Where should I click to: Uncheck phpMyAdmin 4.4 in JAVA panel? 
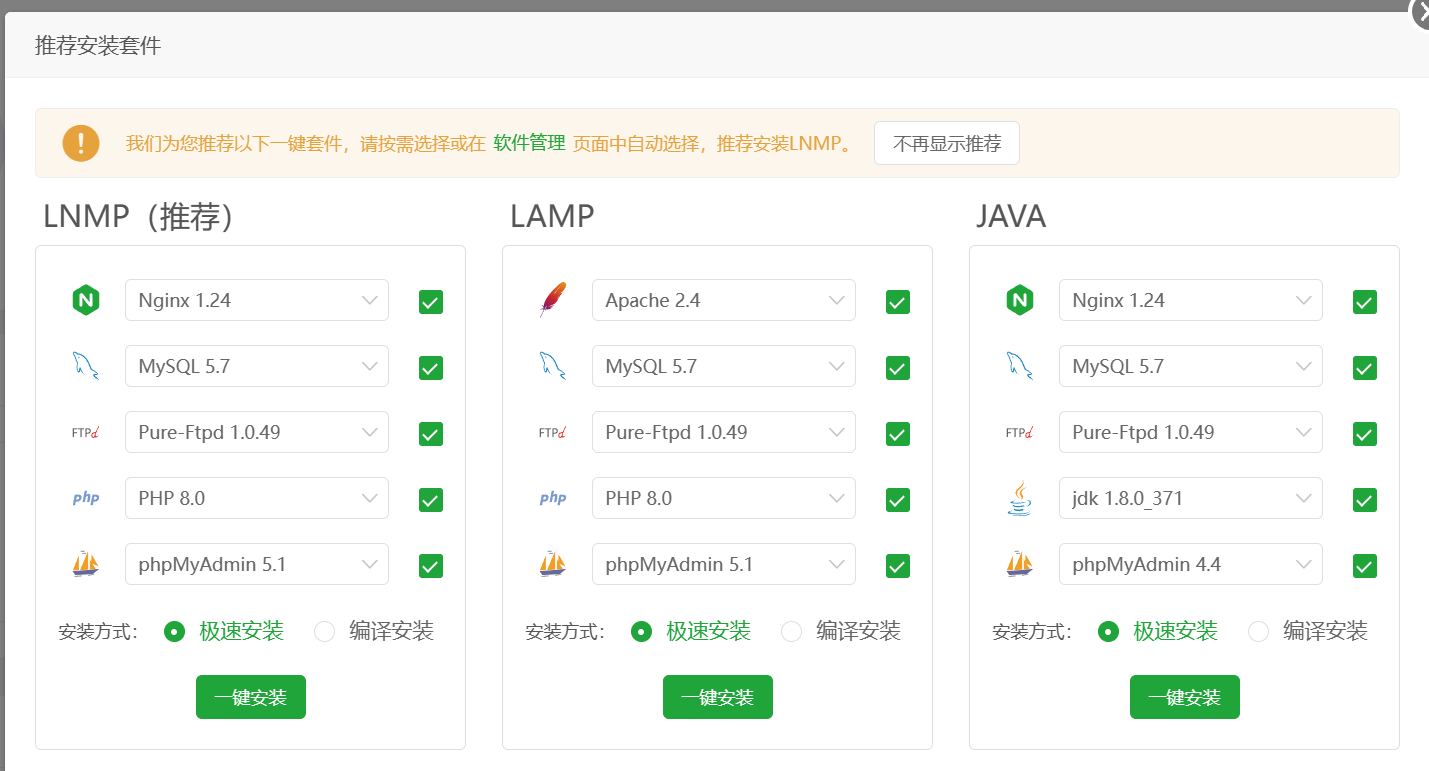1365,566
